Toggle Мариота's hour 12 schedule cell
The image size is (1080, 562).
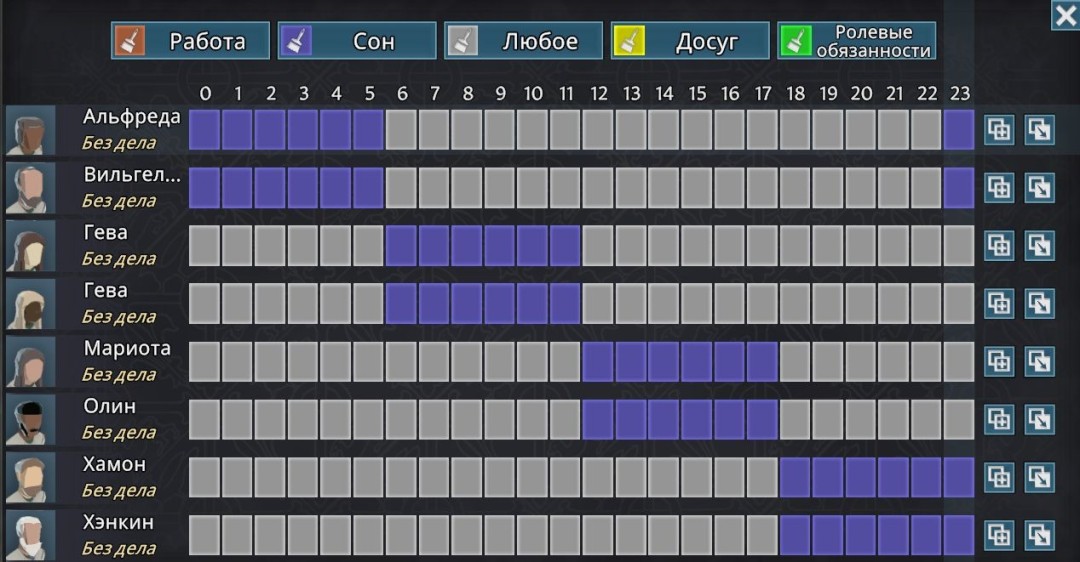tap(598, 362)
